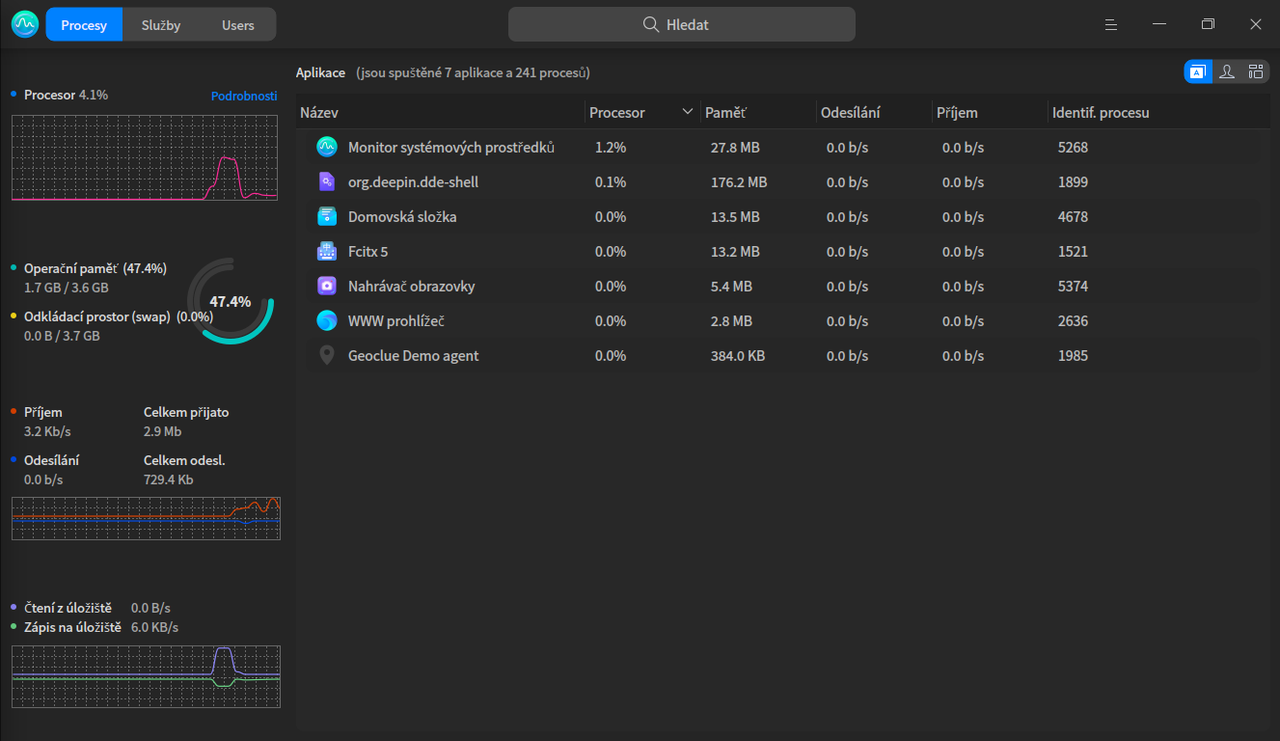The width and height of the screenshot is (1280, 741).
Task: Click the 384.0 KB memory value
Action: coord(738,356)
